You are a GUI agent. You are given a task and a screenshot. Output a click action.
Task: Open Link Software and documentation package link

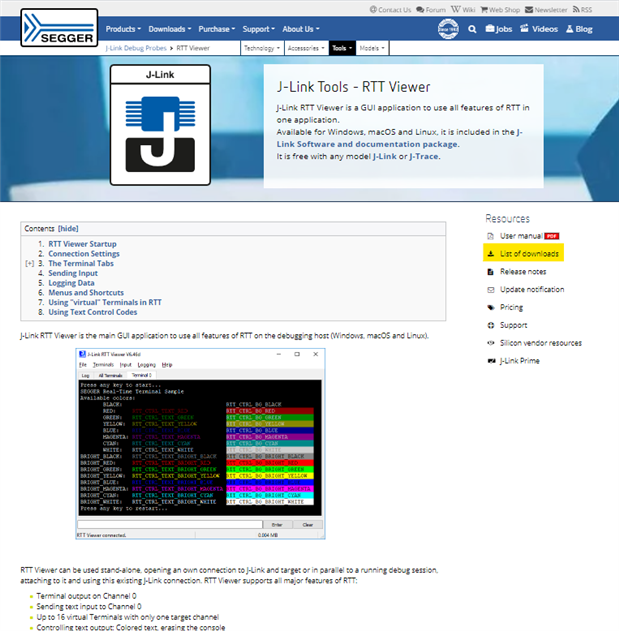tap(367, 144)
